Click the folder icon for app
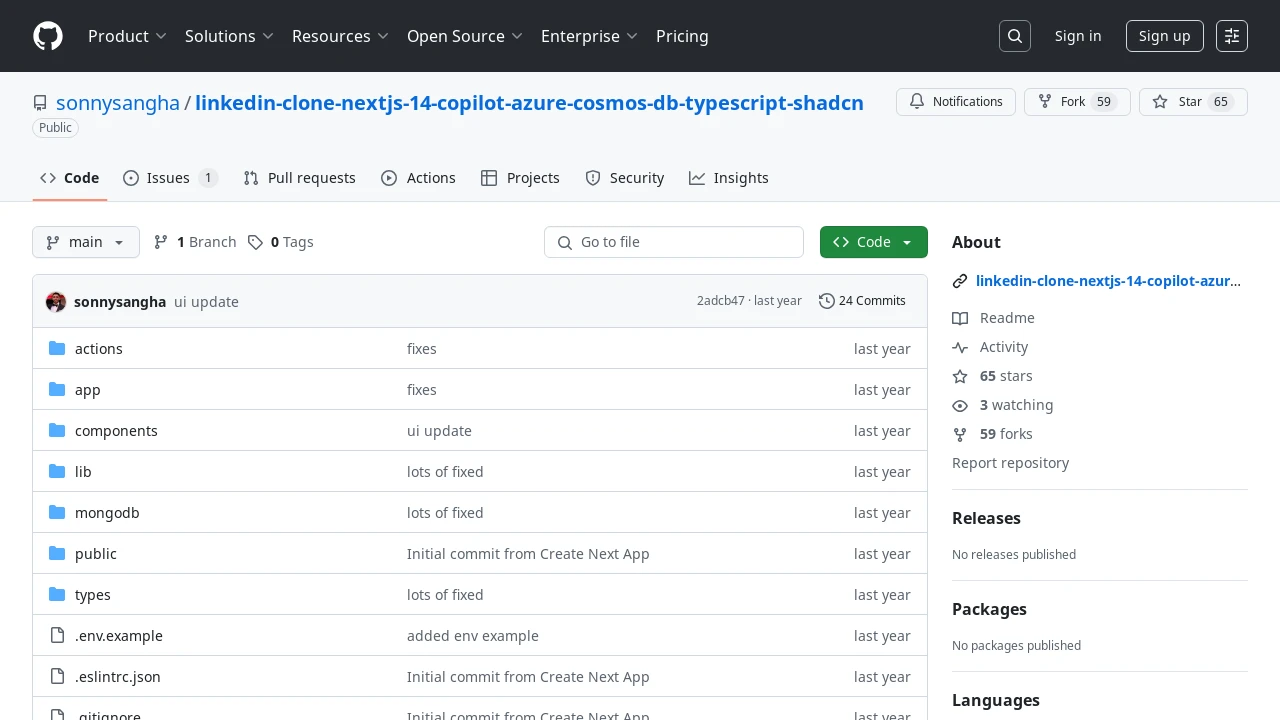The image size is (1280, 720). click(x=57, y=390)
